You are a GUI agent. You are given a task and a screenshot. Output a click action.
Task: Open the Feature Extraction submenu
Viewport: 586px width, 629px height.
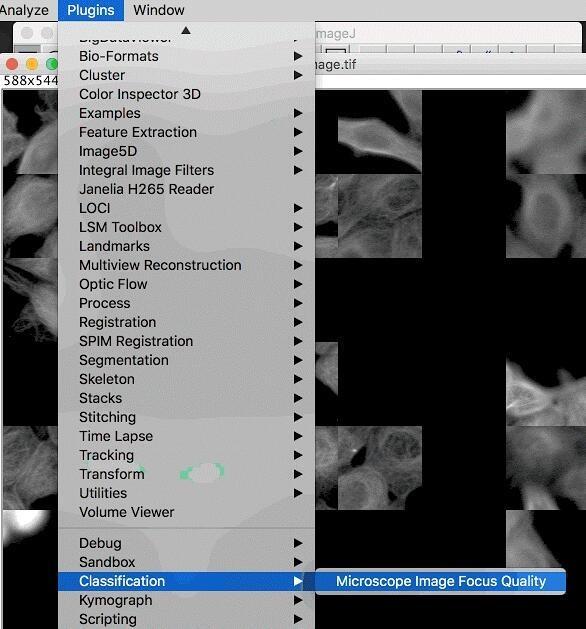pyautogui.click(x=186, y=132)
